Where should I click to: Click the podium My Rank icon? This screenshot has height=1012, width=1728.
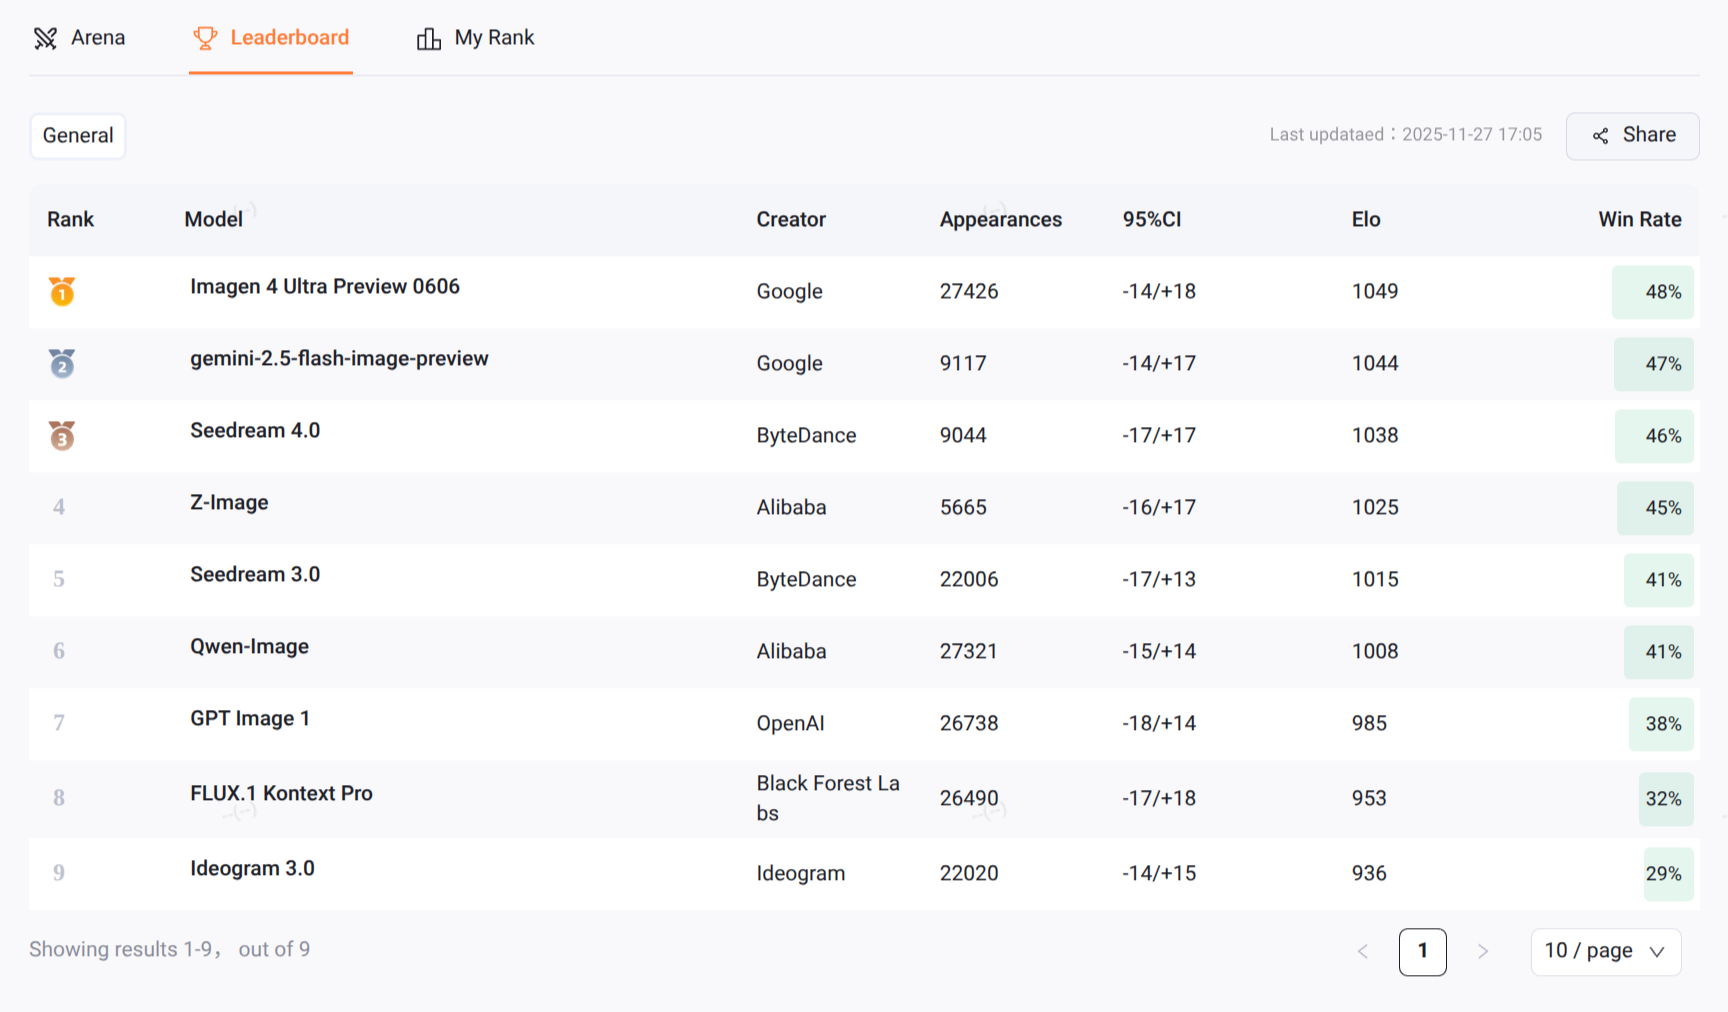[429, 38]
